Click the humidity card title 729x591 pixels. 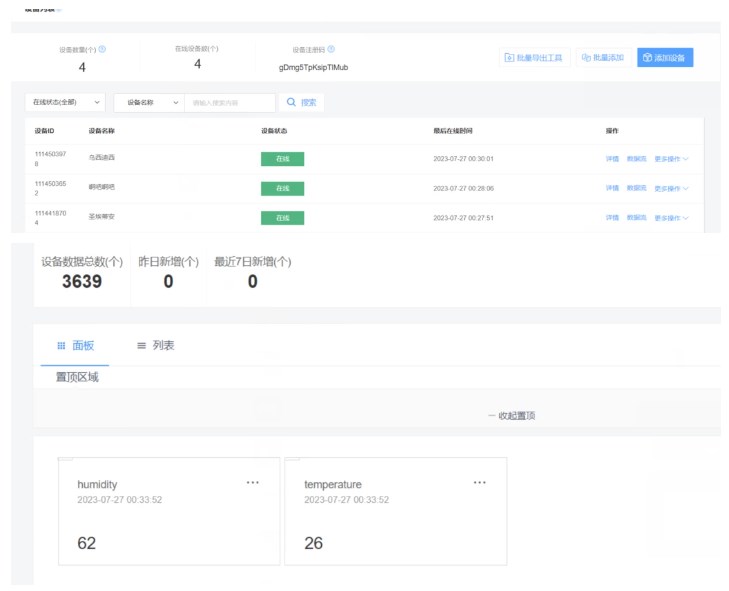point(97,485)
